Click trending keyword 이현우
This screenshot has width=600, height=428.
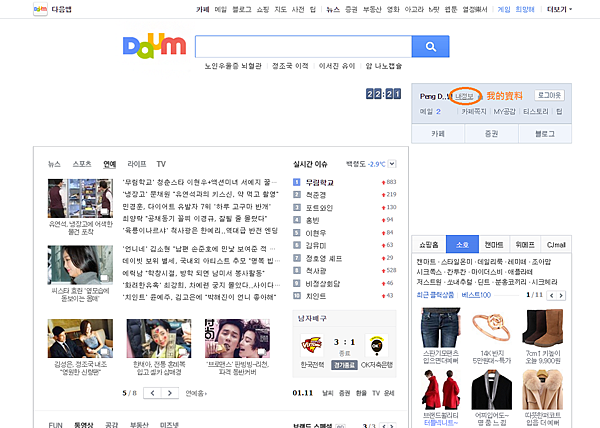click(316, 233)
